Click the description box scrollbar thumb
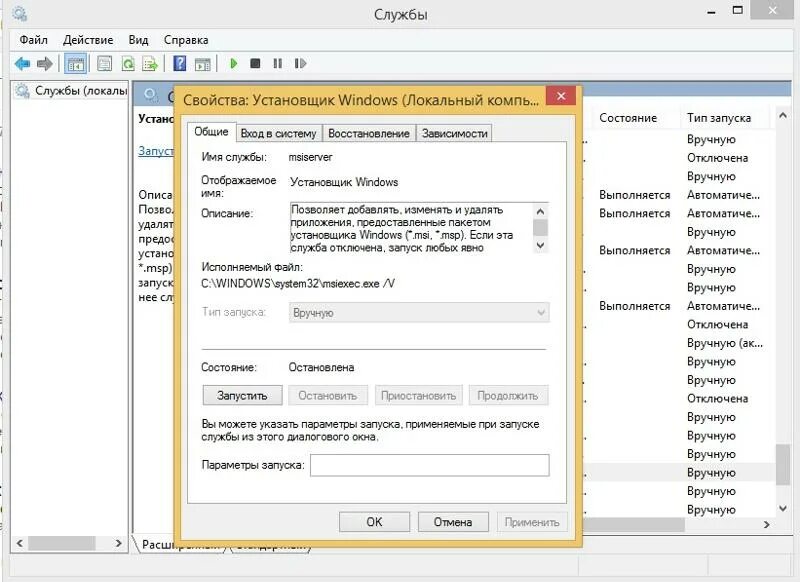The height and width of the screenshot is (582, 800). [x=540, y=227]
